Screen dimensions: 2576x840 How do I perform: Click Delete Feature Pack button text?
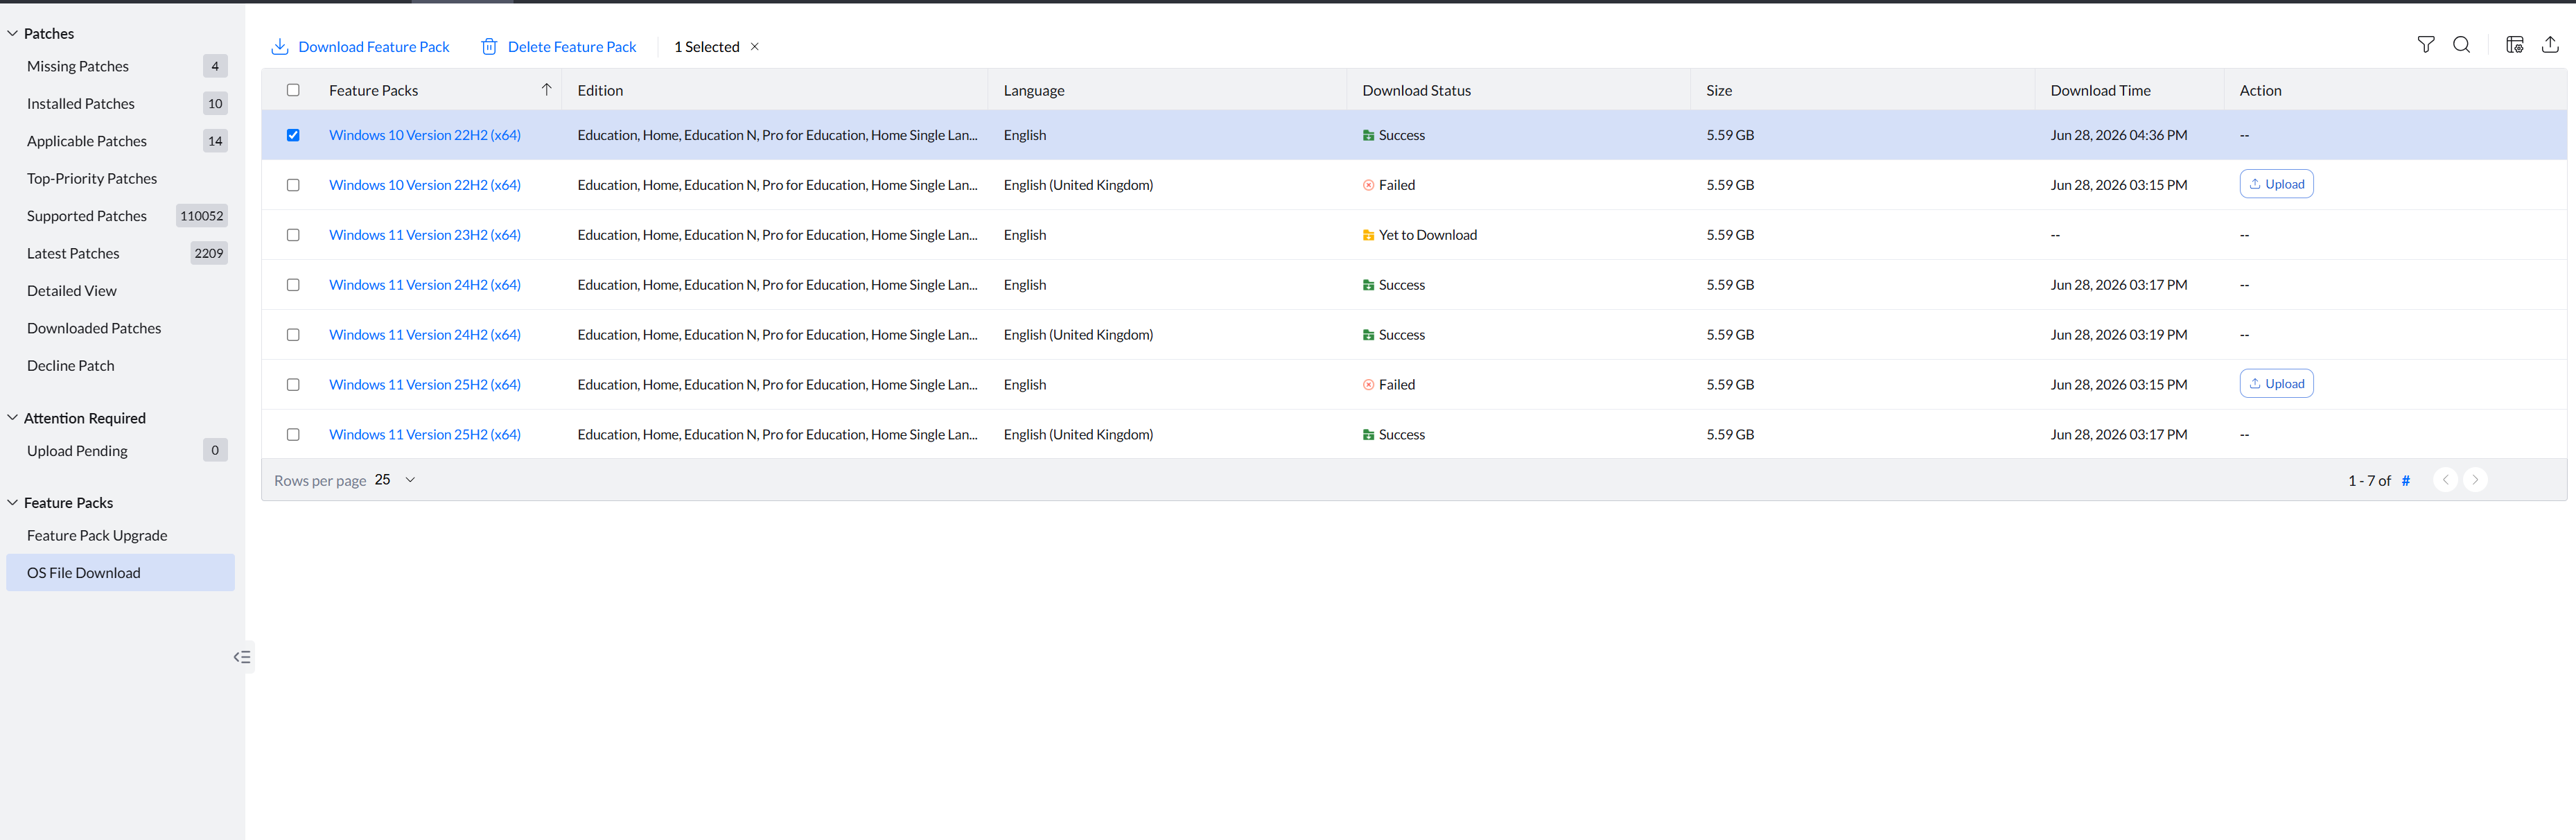572,47
